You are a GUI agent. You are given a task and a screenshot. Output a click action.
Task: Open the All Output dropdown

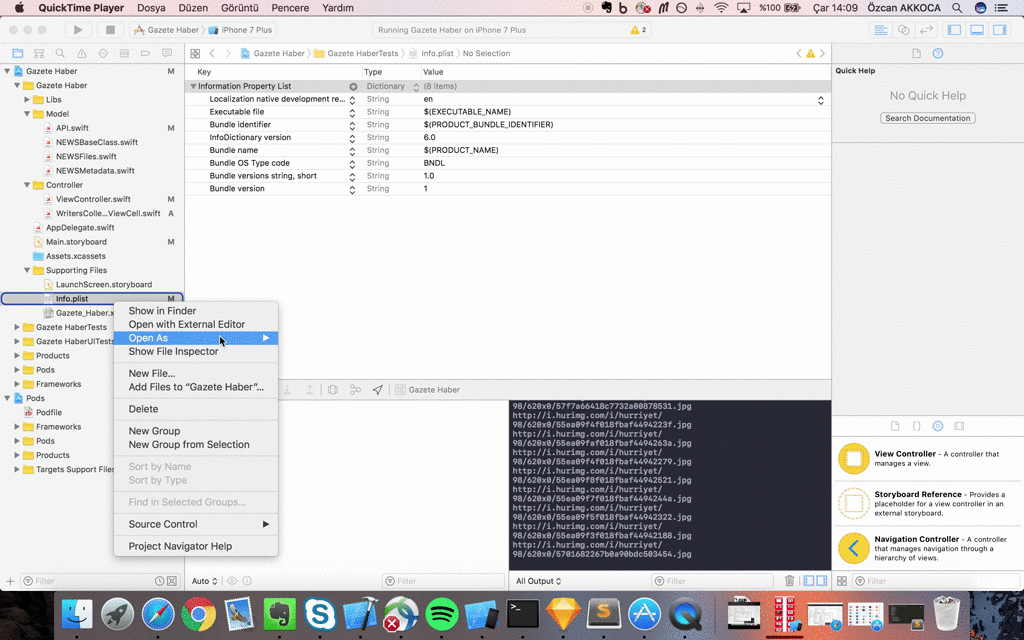point(539,581)
